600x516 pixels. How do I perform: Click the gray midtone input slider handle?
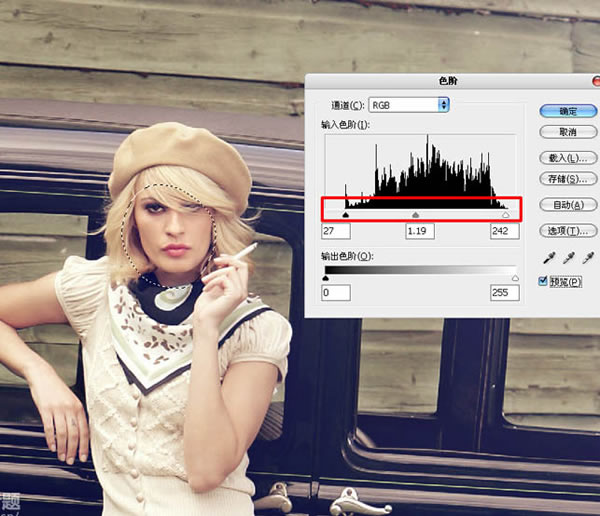pyautogui.click(x=416, y=213)
